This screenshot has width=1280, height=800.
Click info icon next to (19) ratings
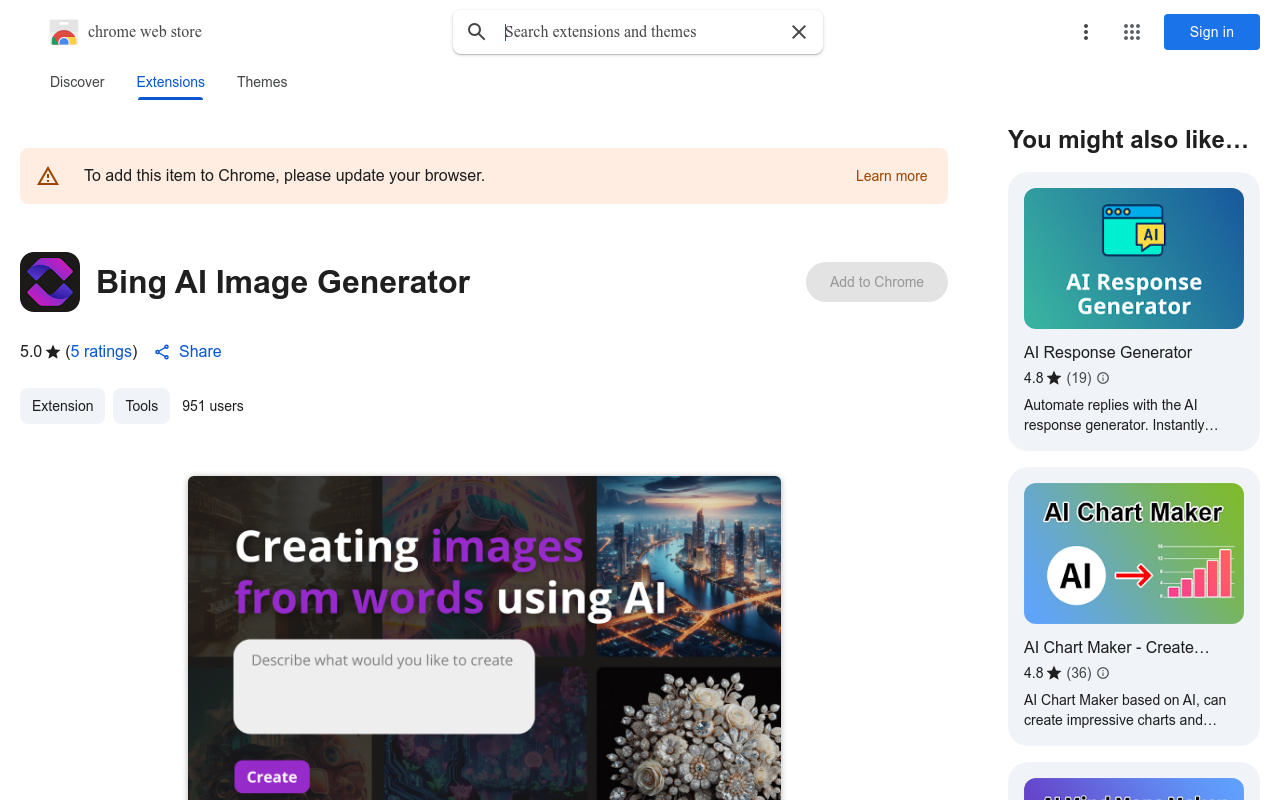pos(1103,378)
